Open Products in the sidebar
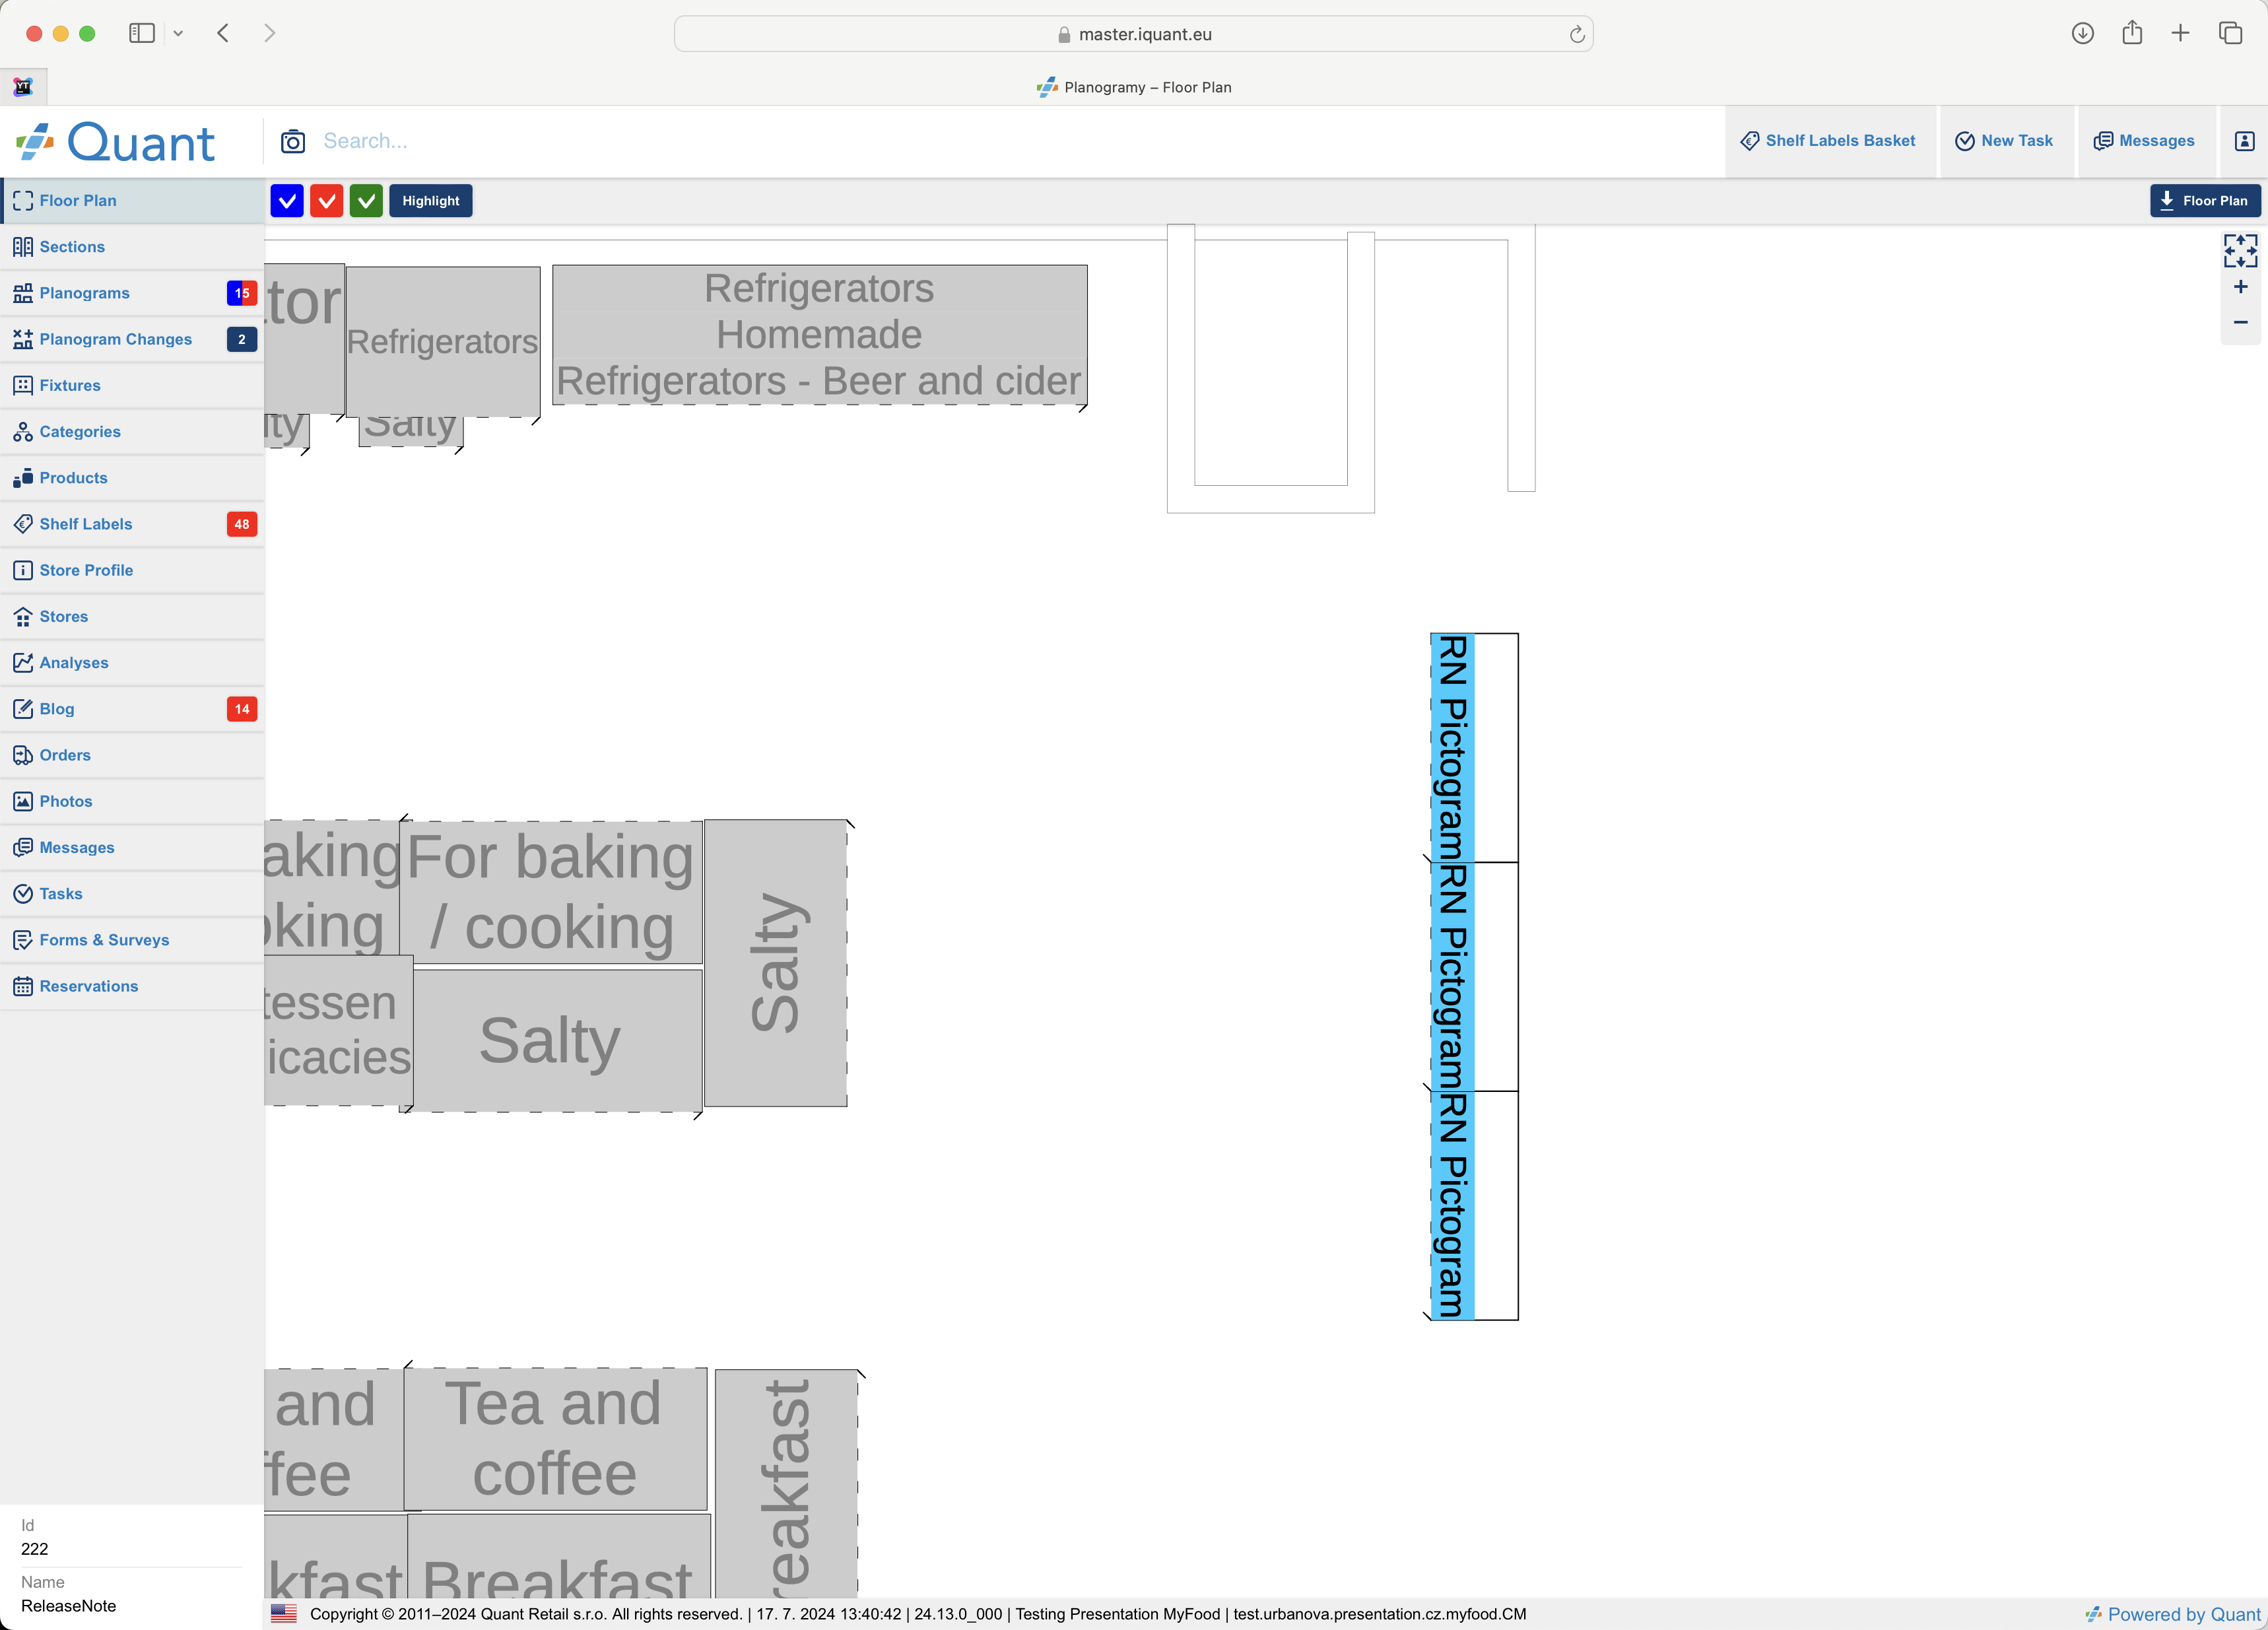The width and height of the screenshot is (2268, 1630). [x=132, y=478]
